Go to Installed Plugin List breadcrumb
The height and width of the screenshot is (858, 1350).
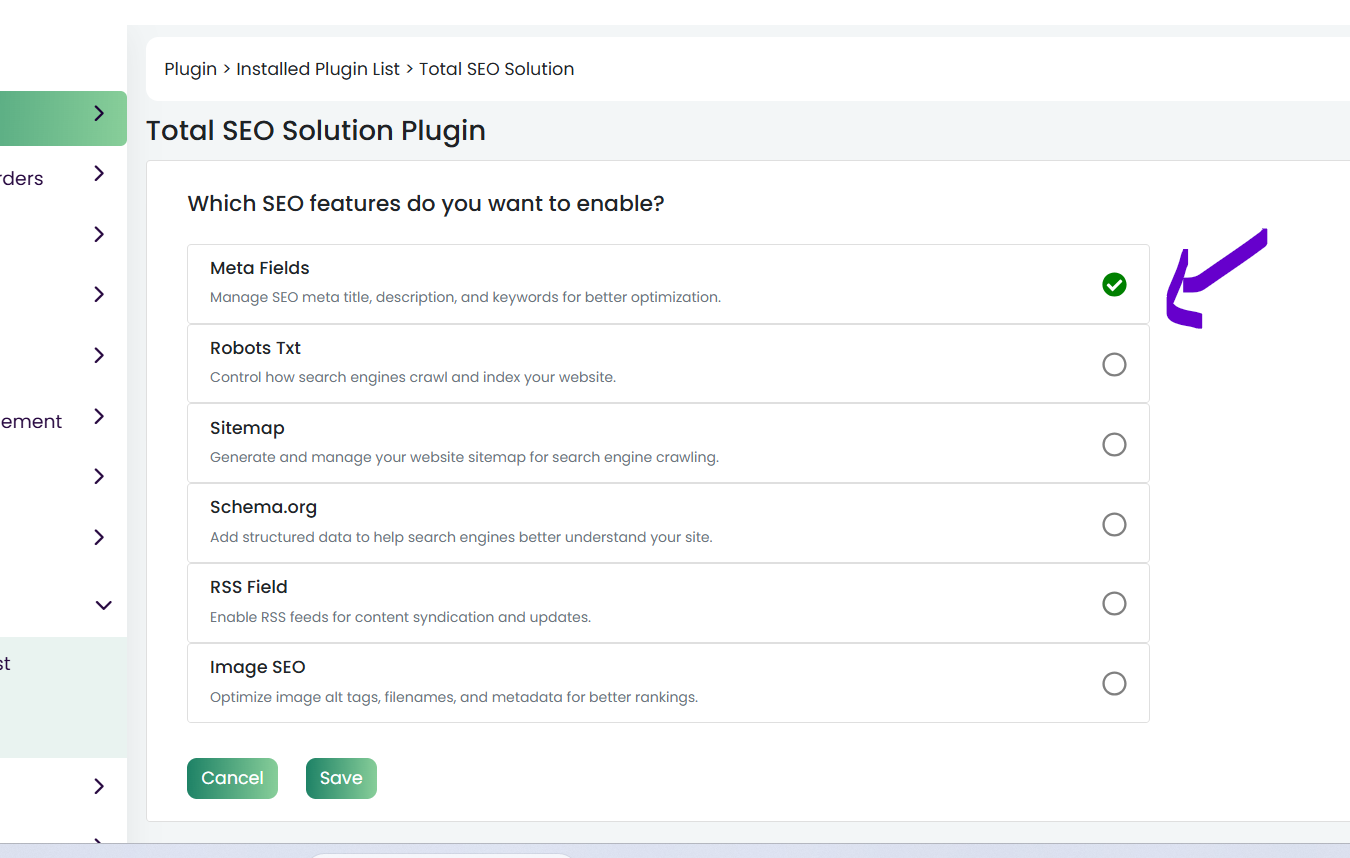pyautogui.click(x=318, y=69)
